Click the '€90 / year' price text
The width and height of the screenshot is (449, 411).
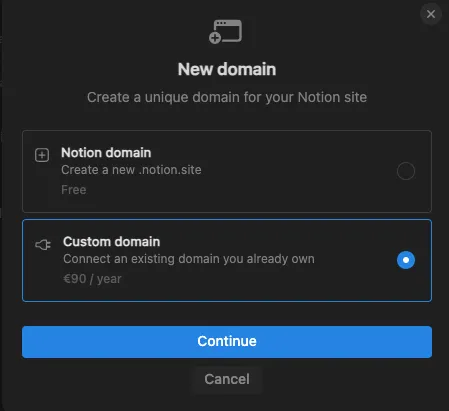(92, 279)
